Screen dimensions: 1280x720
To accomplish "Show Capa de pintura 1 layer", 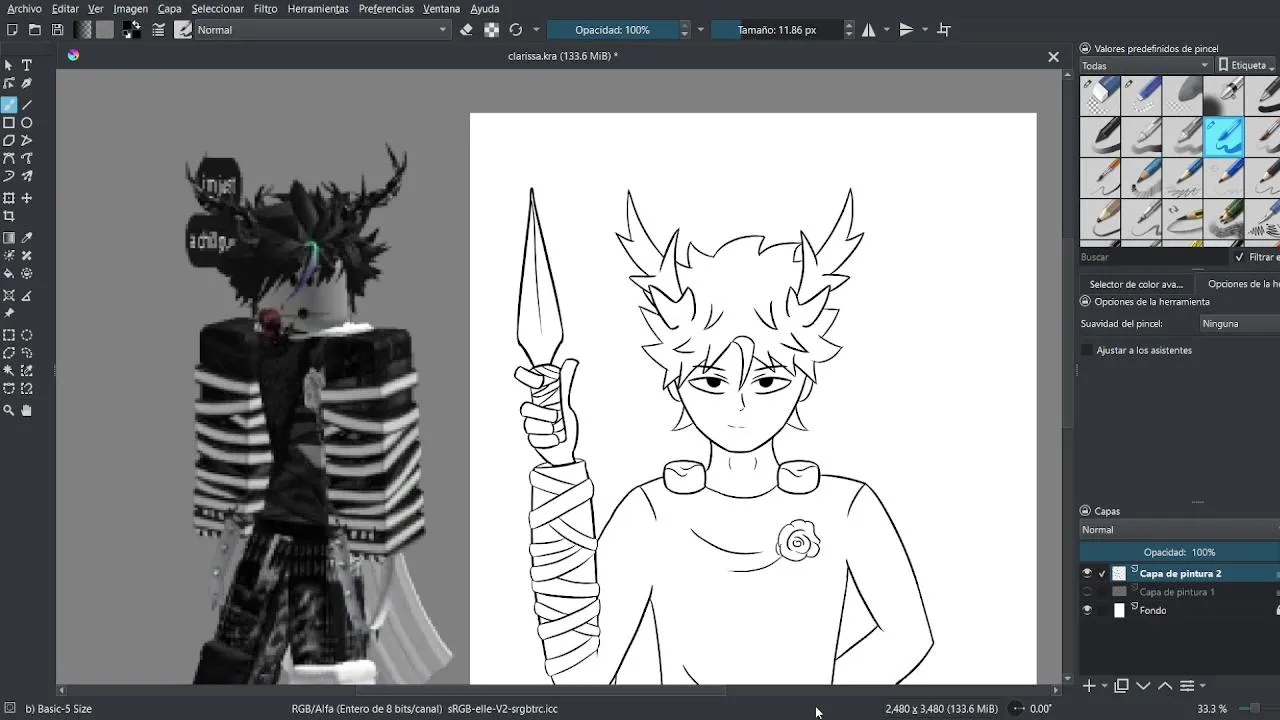I will [1087, 592].
